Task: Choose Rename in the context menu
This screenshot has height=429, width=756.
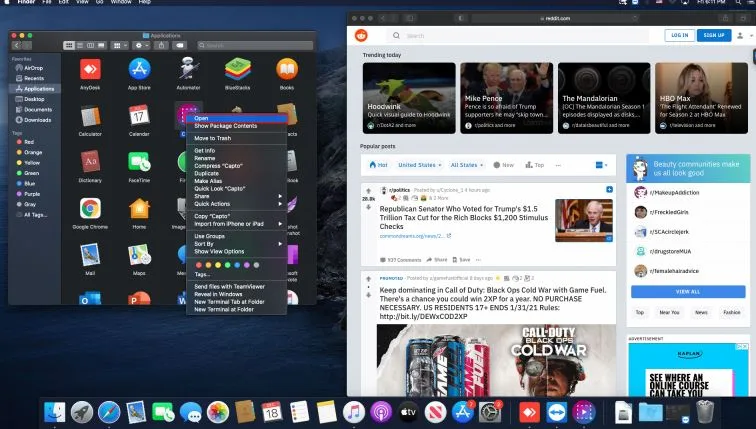Action: point(237,158)
